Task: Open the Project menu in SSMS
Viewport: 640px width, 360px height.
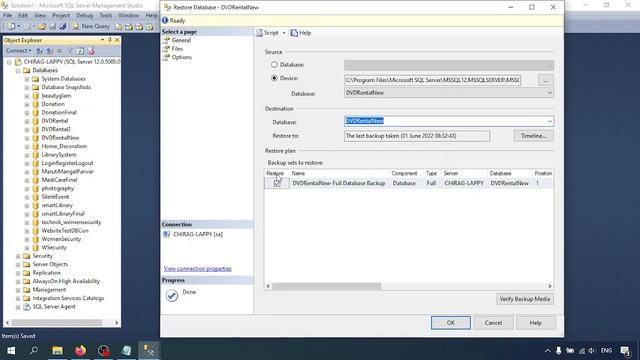Action: [61, 15]
